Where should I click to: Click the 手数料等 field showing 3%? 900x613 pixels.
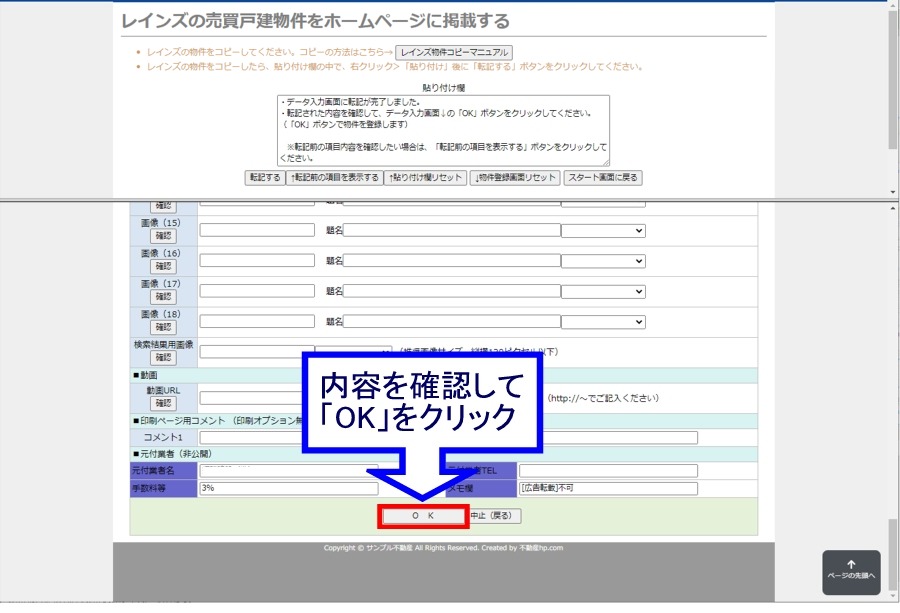pyautogui.click(x=289, y=488)
